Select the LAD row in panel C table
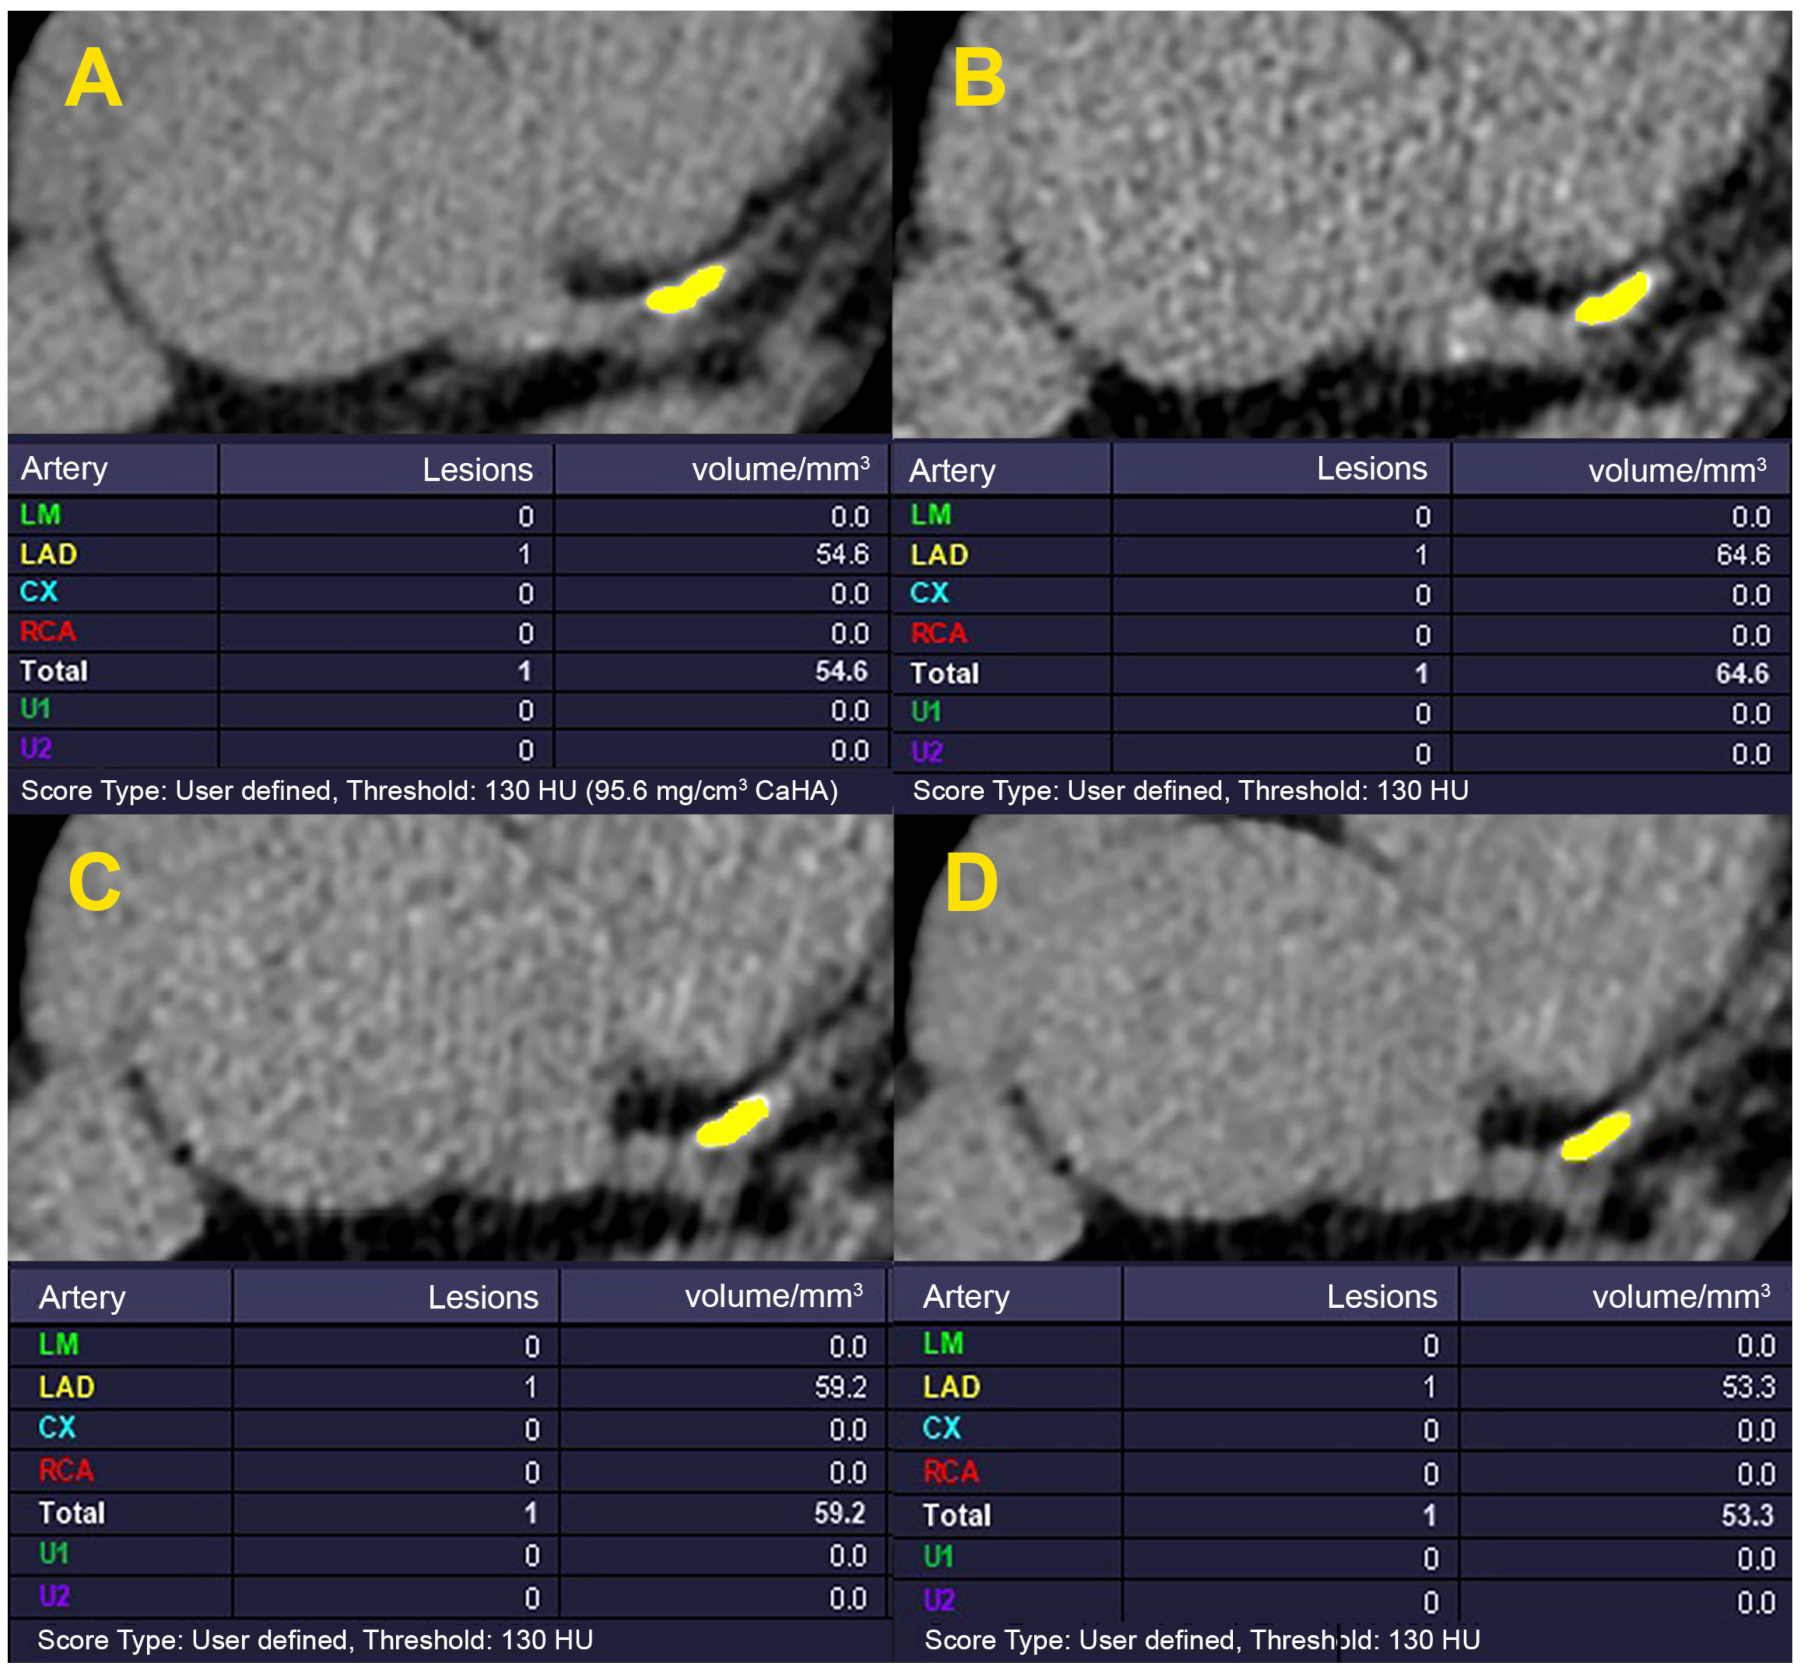This screenshot has height=1674, width=1805. tap(449, 1387)
